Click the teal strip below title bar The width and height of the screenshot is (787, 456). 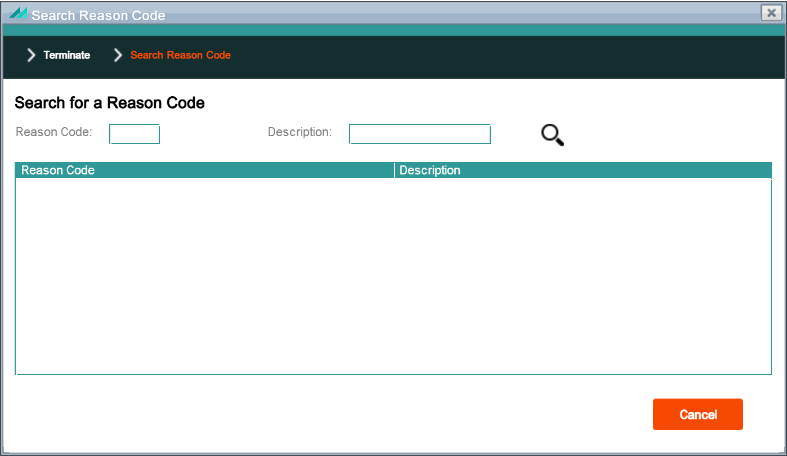coord(394,30)
